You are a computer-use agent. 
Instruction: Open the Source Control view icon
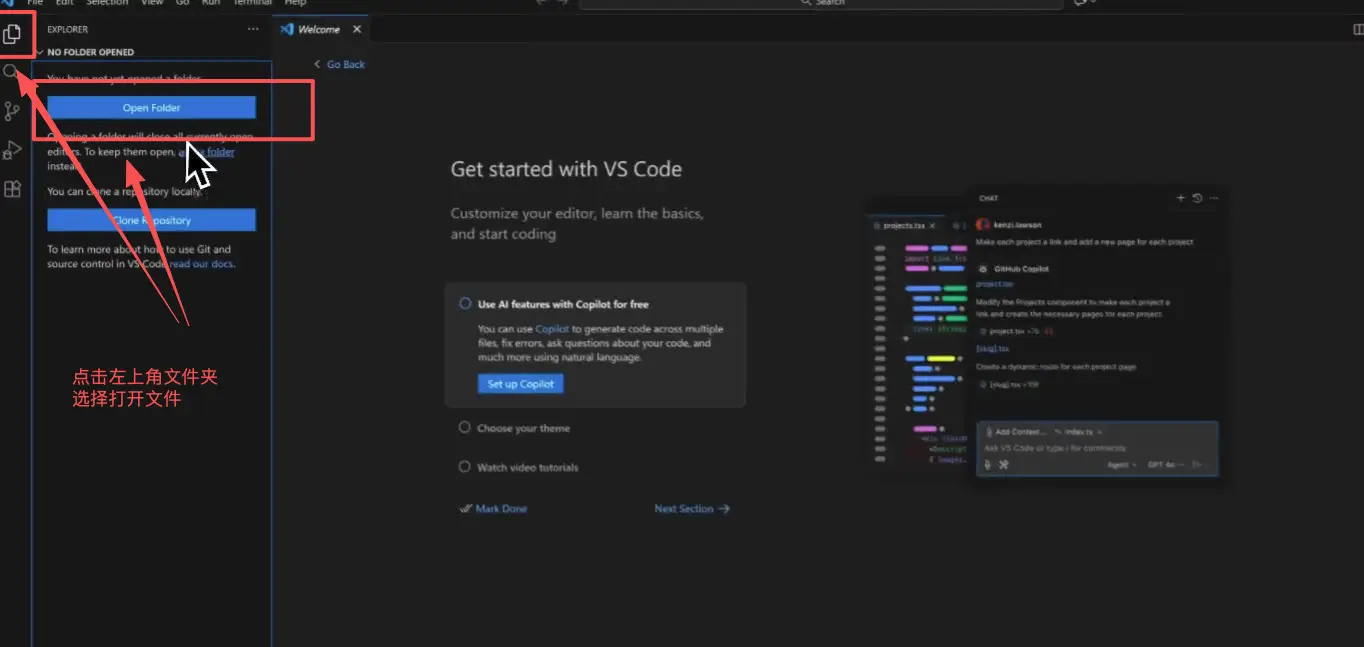(12, 111)
